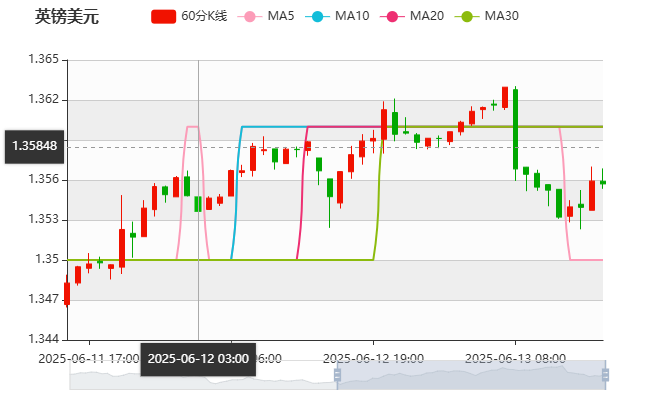
Task: Click the right handle of the zoom slider
Action: 608,376
